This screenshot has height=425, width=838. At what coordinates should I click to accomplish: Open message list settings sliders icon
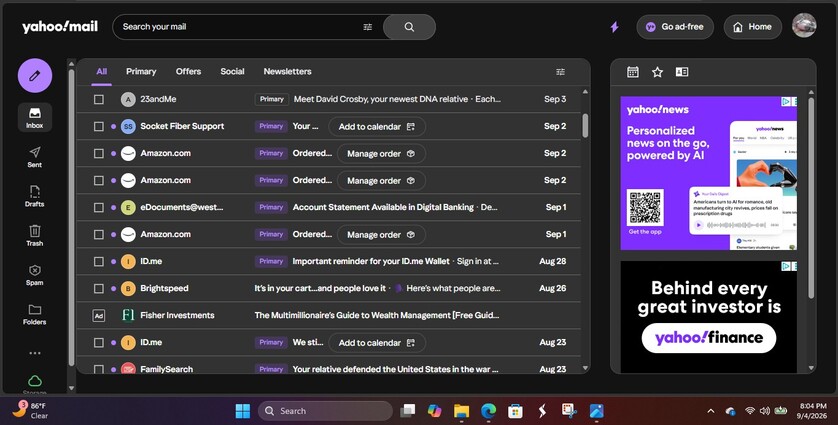click(x=560, y=72)
